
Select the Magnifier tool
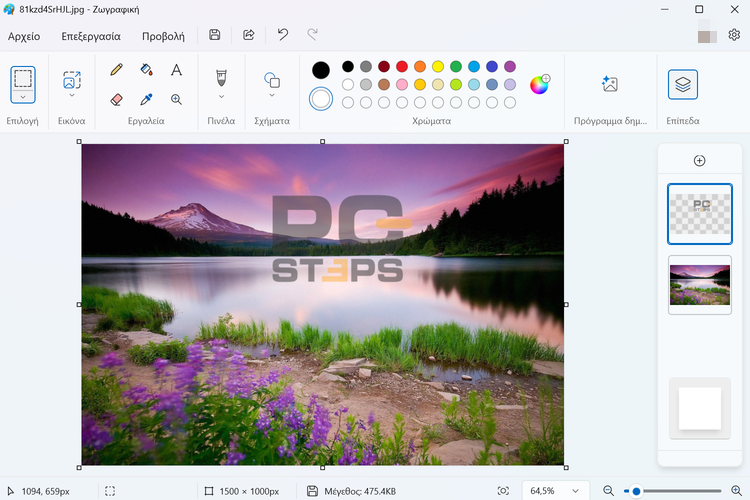click(x=176, y=100)
